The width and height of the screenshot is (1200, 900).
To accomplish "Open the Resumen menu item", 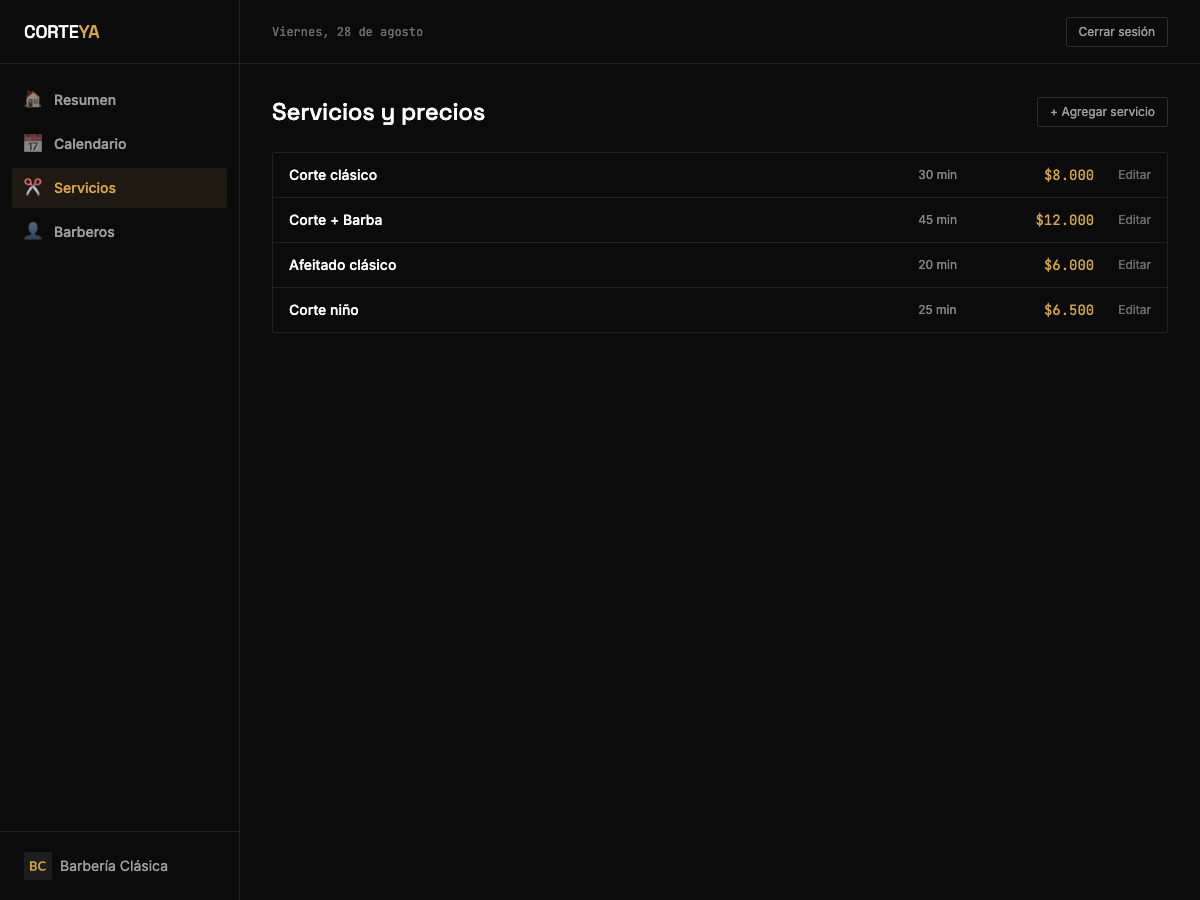I will pos(119,100).
